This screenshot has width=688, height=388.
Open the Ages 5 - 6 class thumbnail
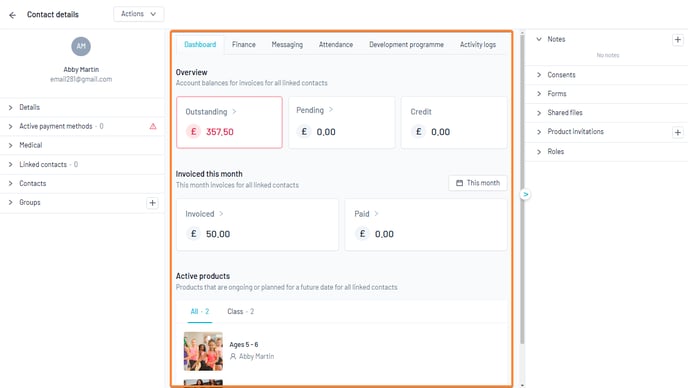[203, 351]
